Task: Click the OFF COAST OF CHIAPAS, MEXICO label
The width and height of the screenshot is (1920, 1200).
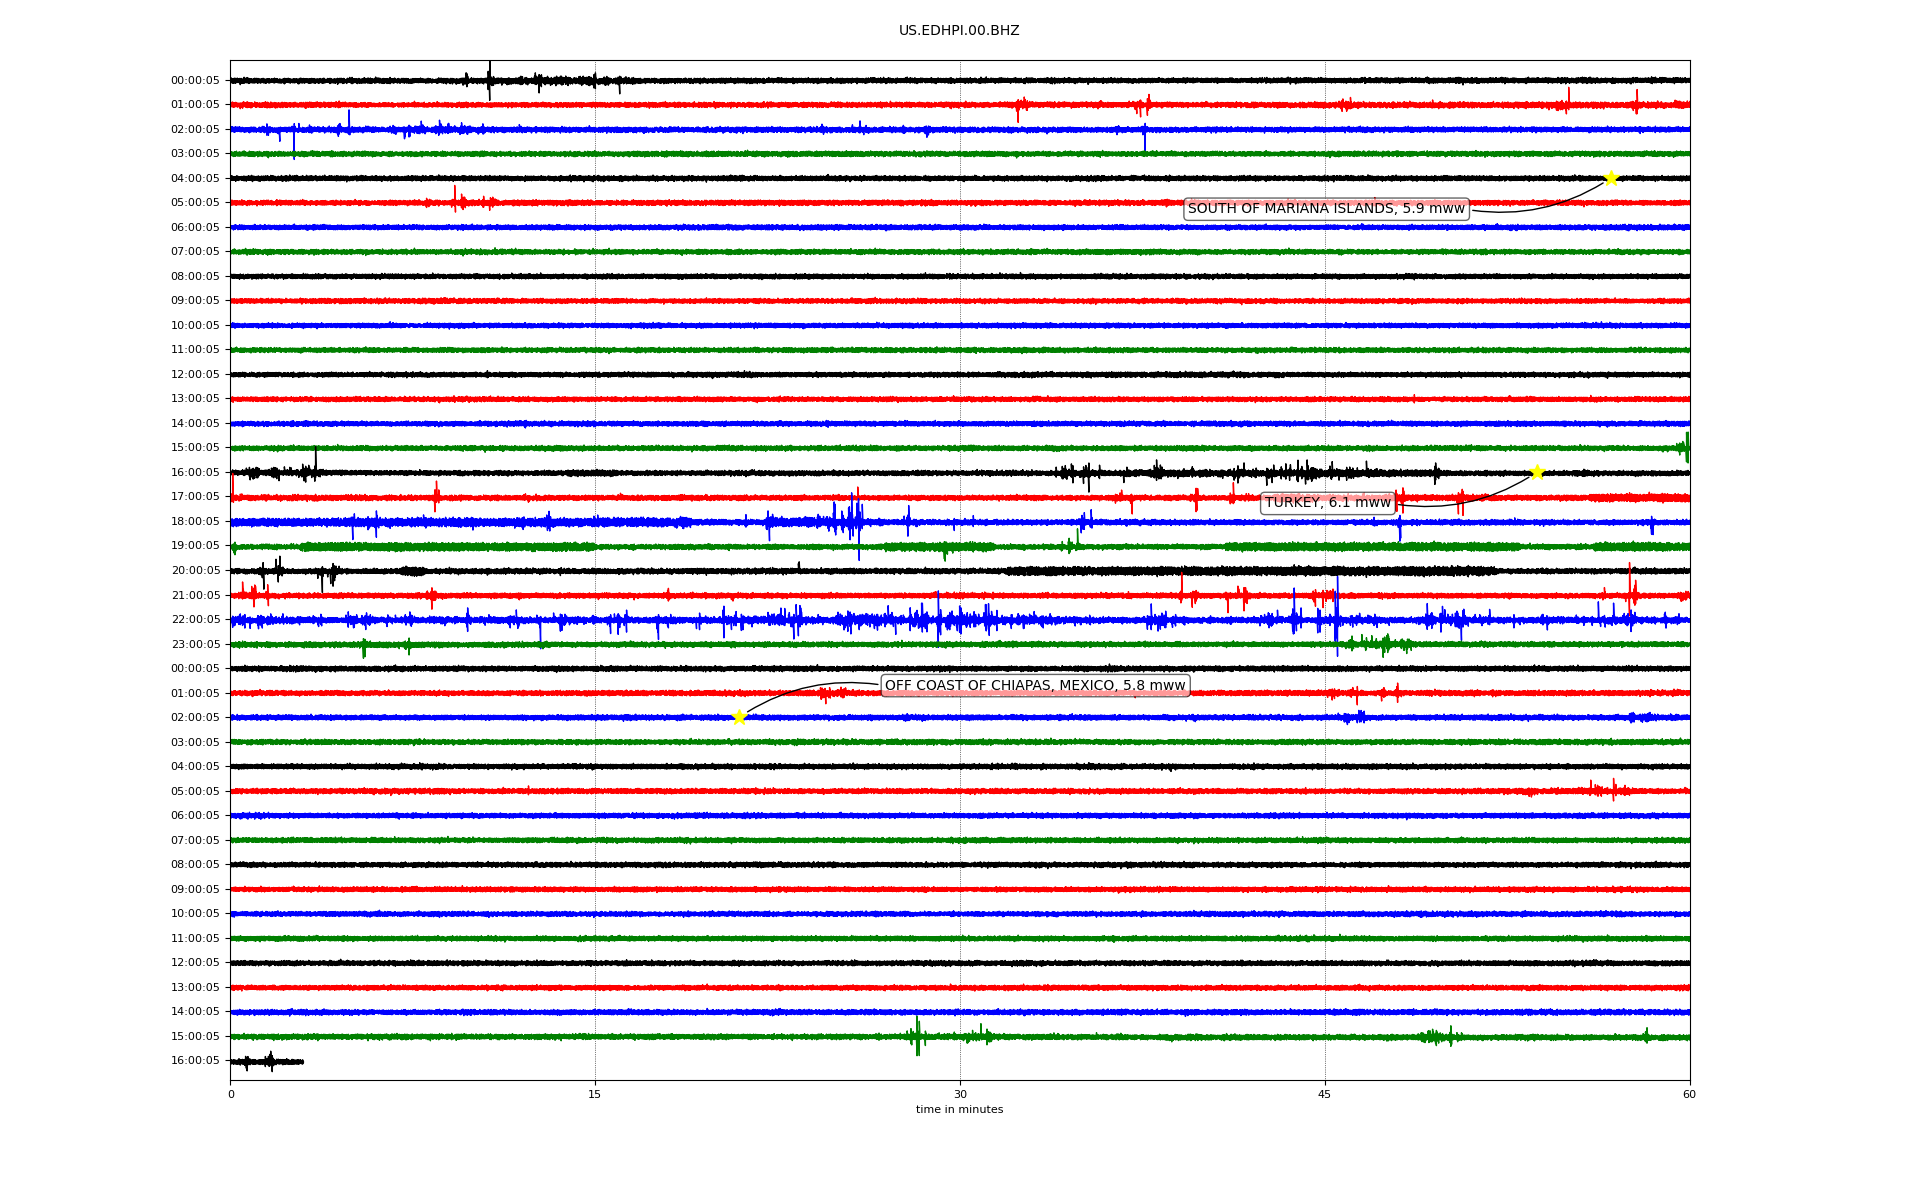Action: click(x=1035, y=686)
